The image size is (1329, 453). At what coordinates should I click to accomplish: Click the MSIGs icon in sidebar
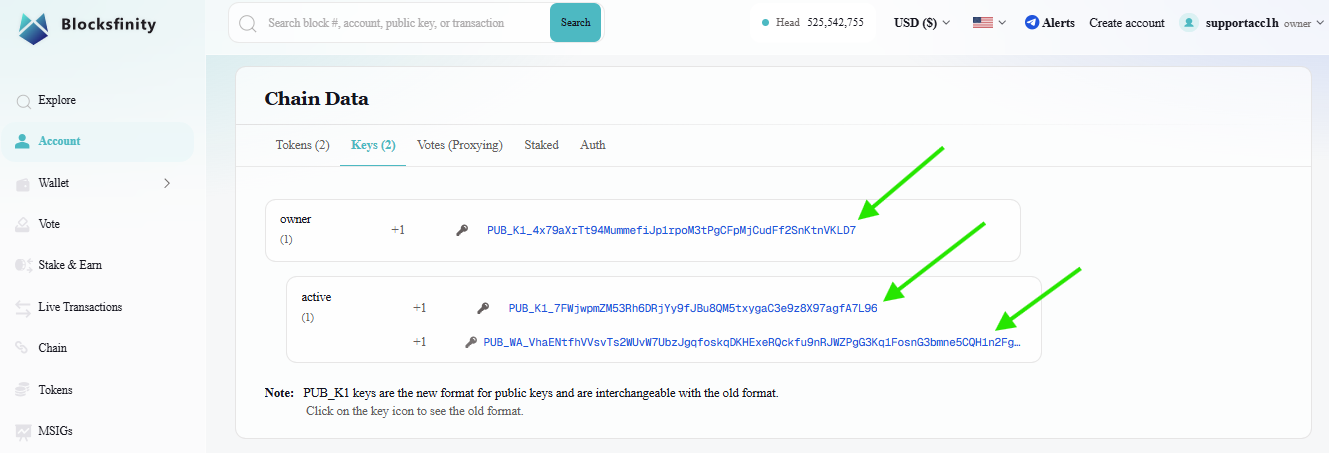(x=22, y=431)
